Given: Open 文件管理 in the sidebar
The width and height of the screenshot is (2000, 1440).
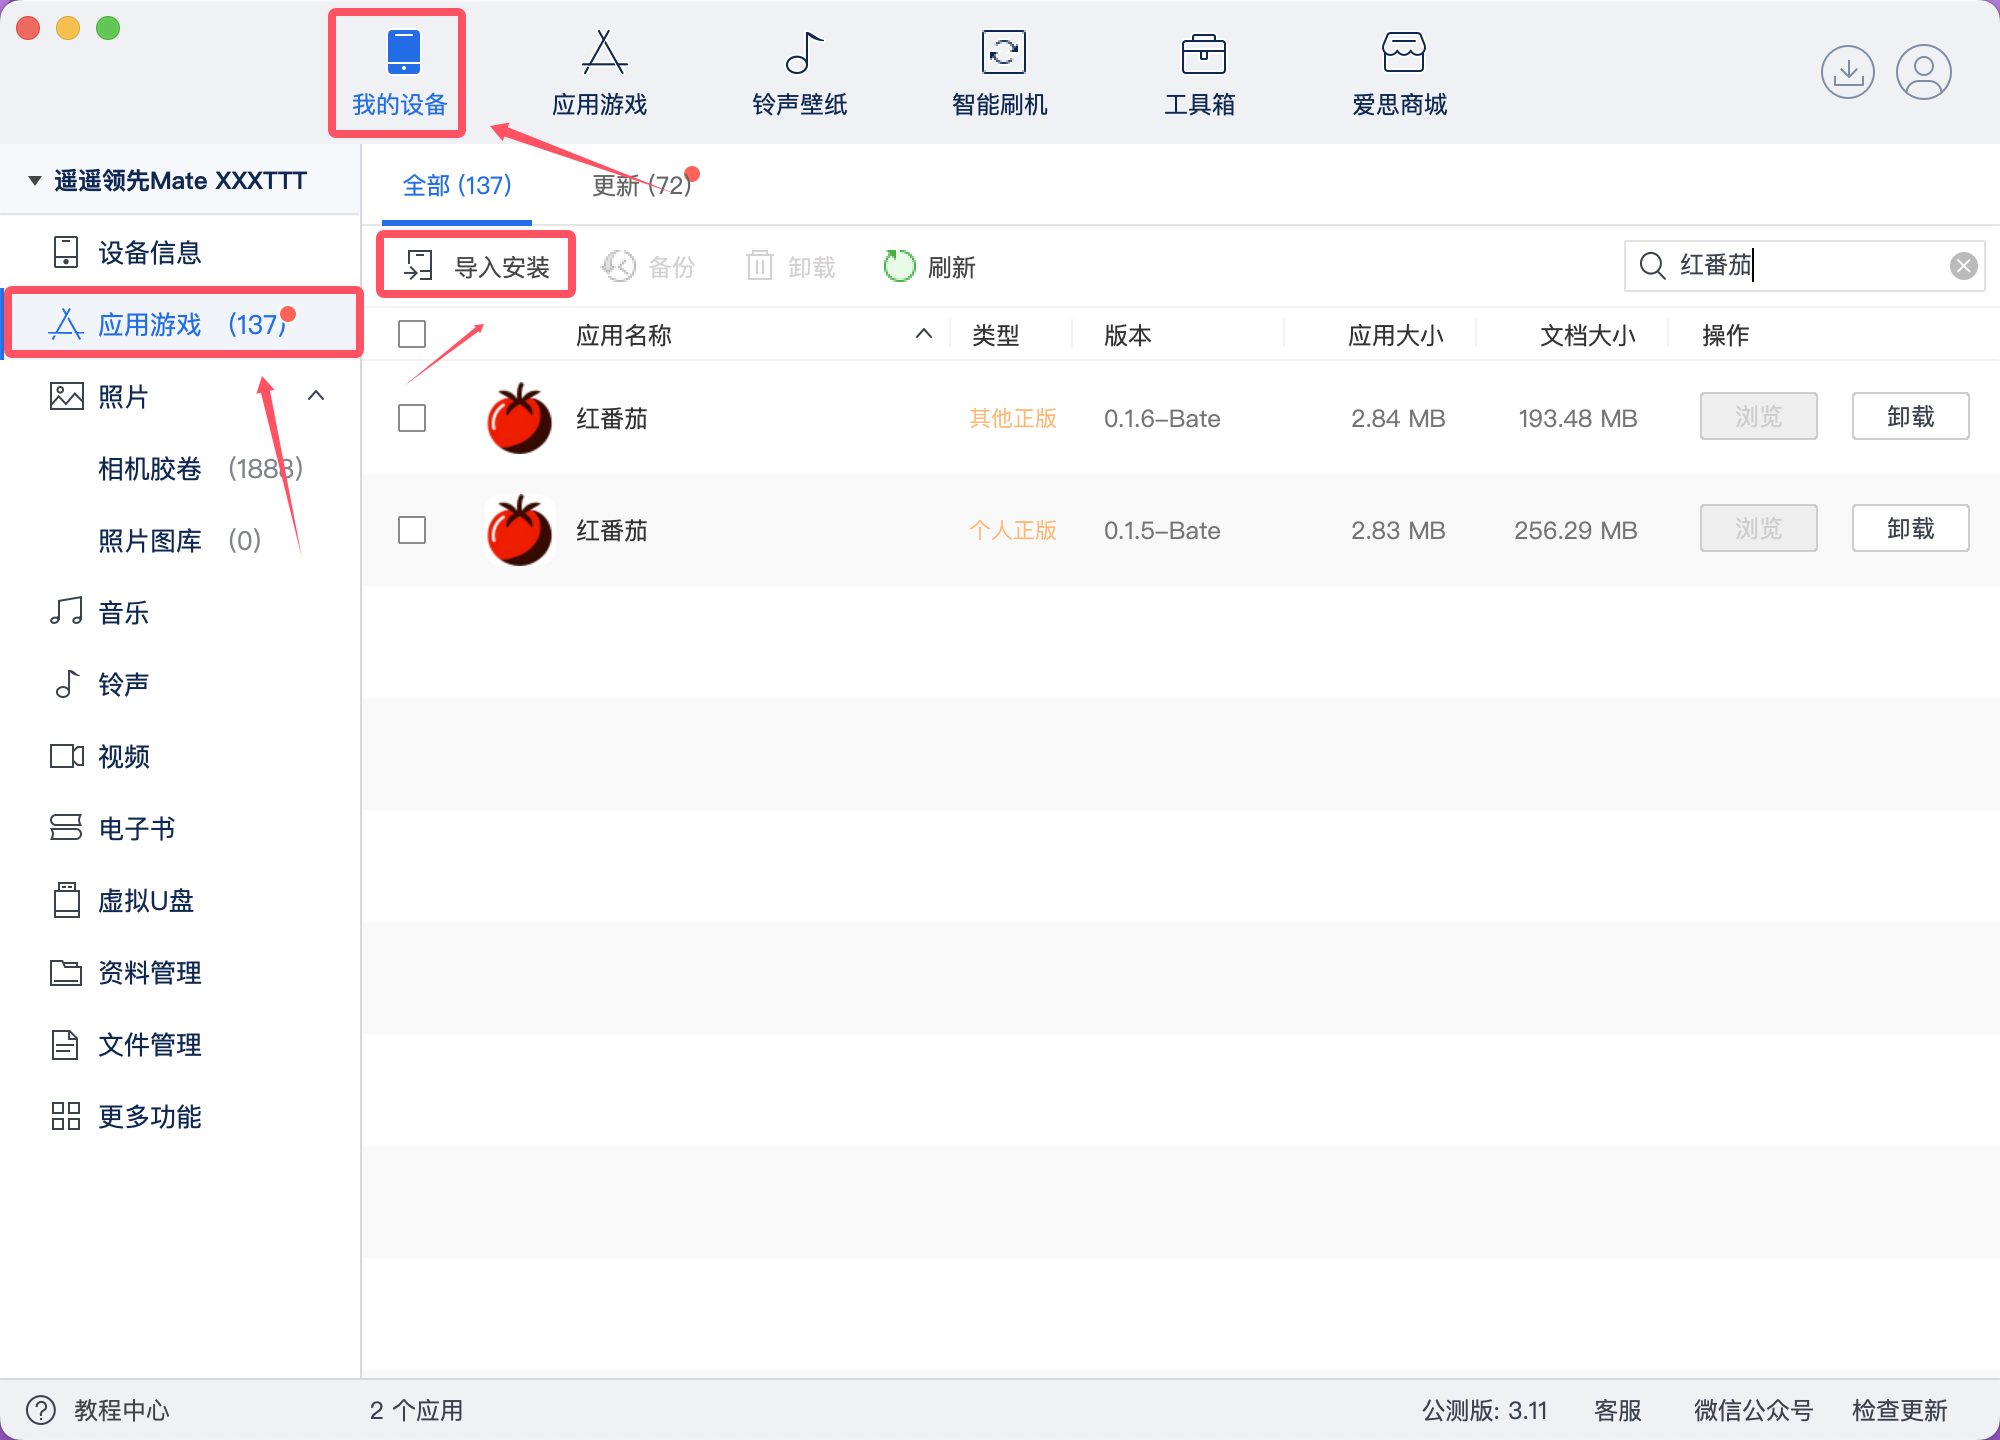Looking at the screenshot, I should [180, 1044].
